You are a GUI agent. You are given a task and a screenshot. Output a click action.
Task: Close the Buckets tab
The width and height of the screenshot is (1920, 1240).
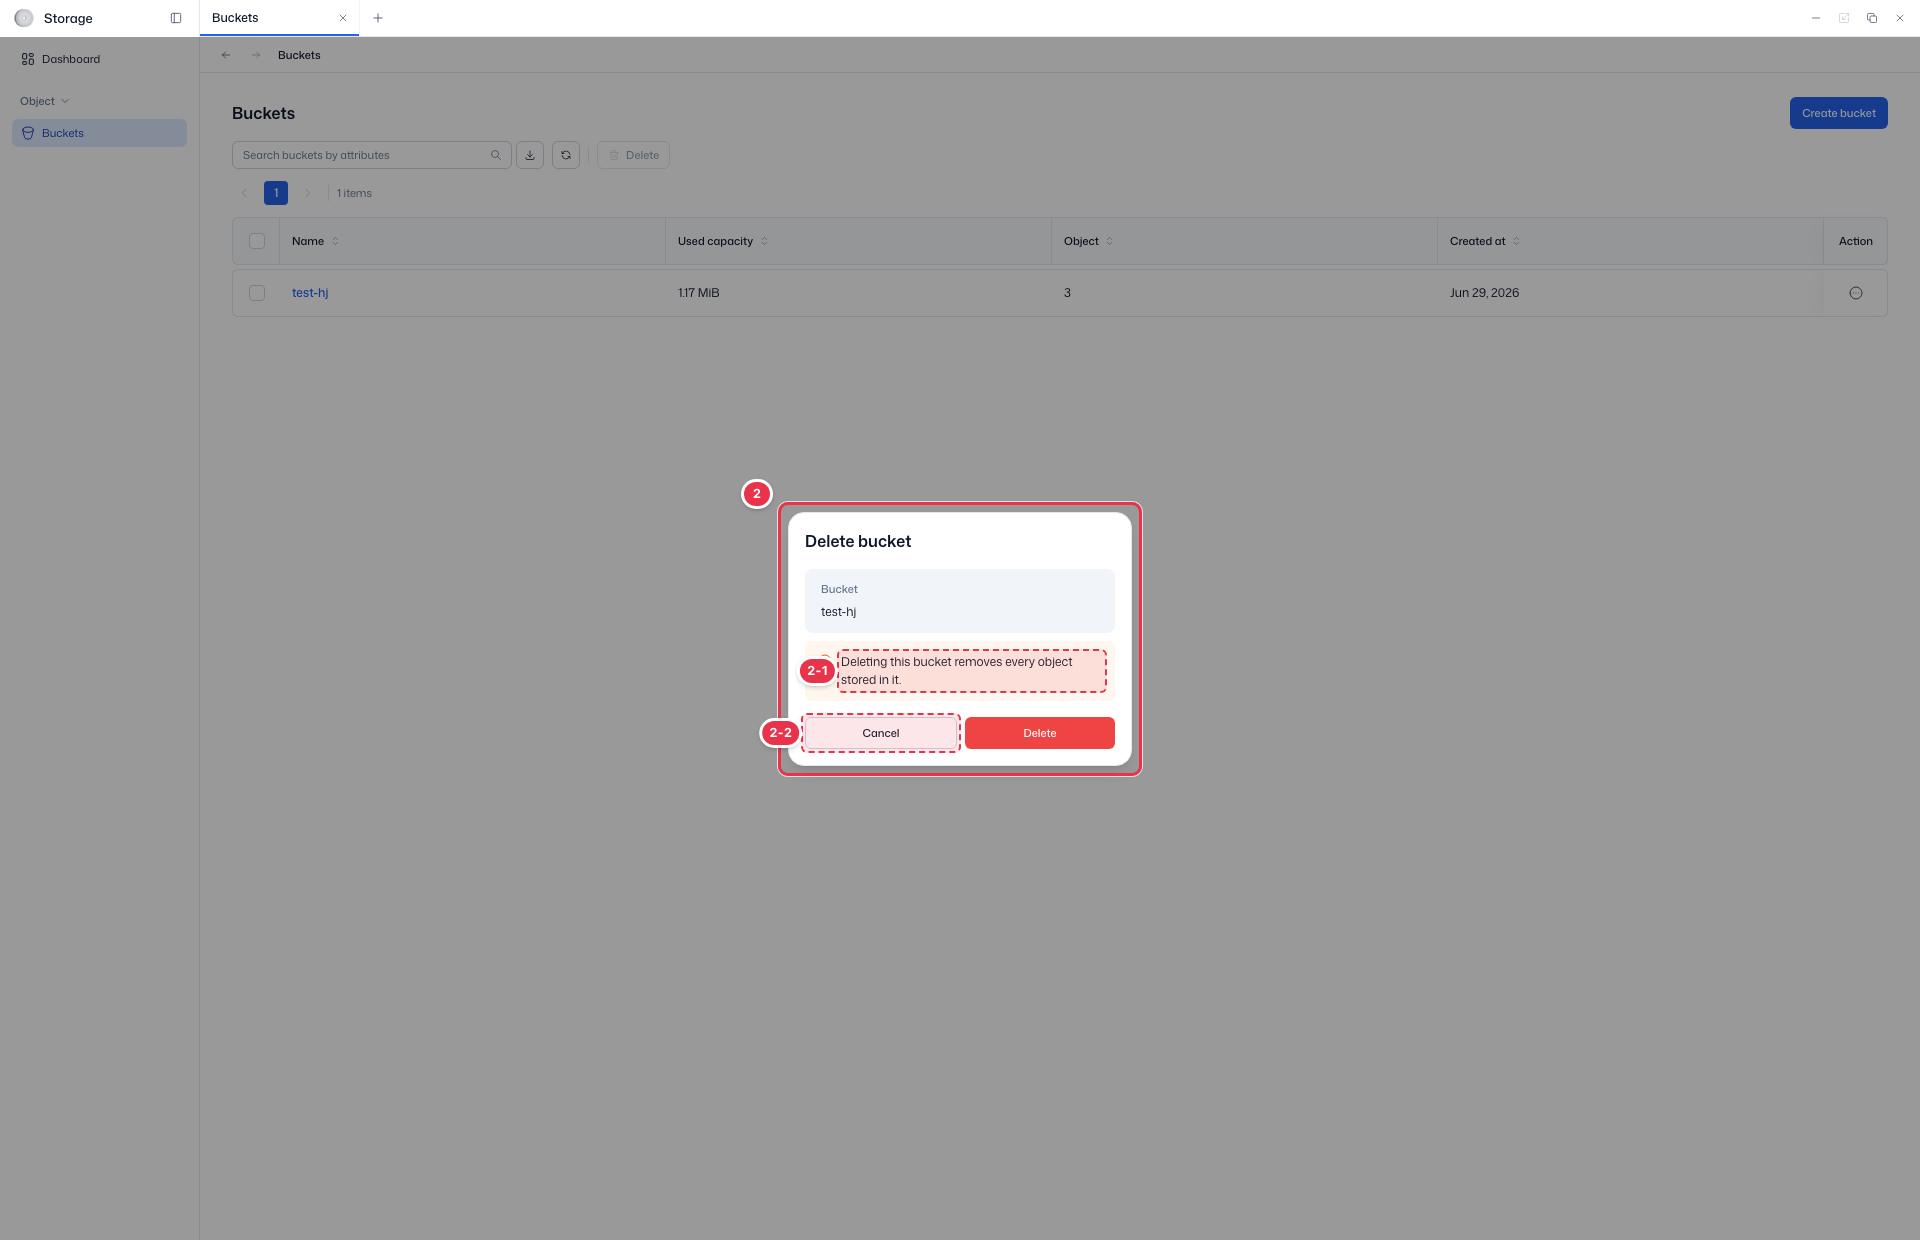(x=343, y=18)
